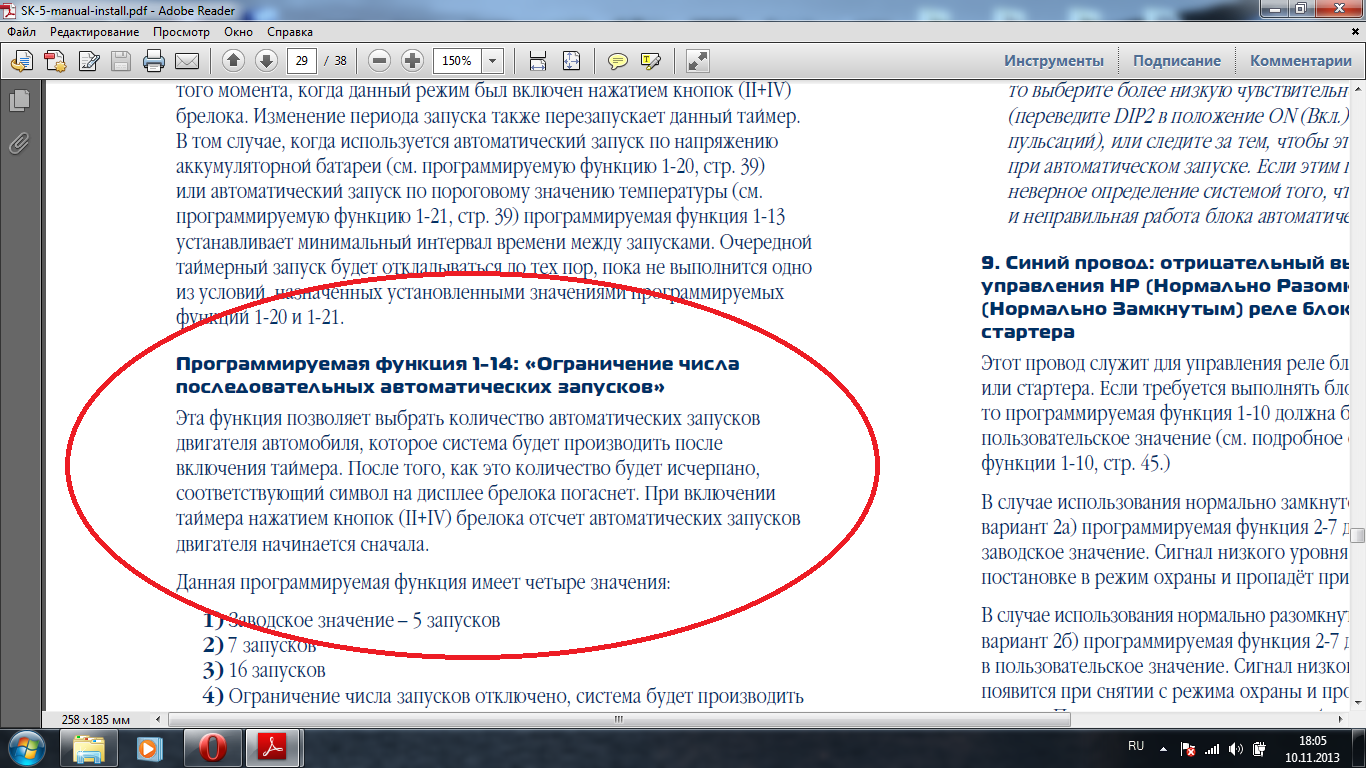Click the Create PDF online icon
The image size is (1366, 768).
(x=55, y=61)
